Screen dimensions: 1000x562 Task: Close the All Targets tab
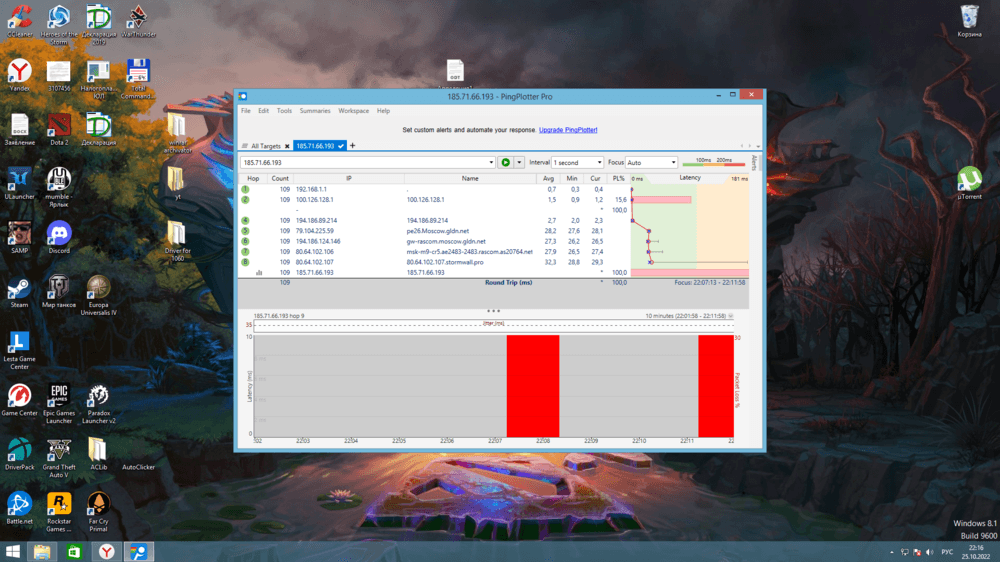tap(286, 146)
